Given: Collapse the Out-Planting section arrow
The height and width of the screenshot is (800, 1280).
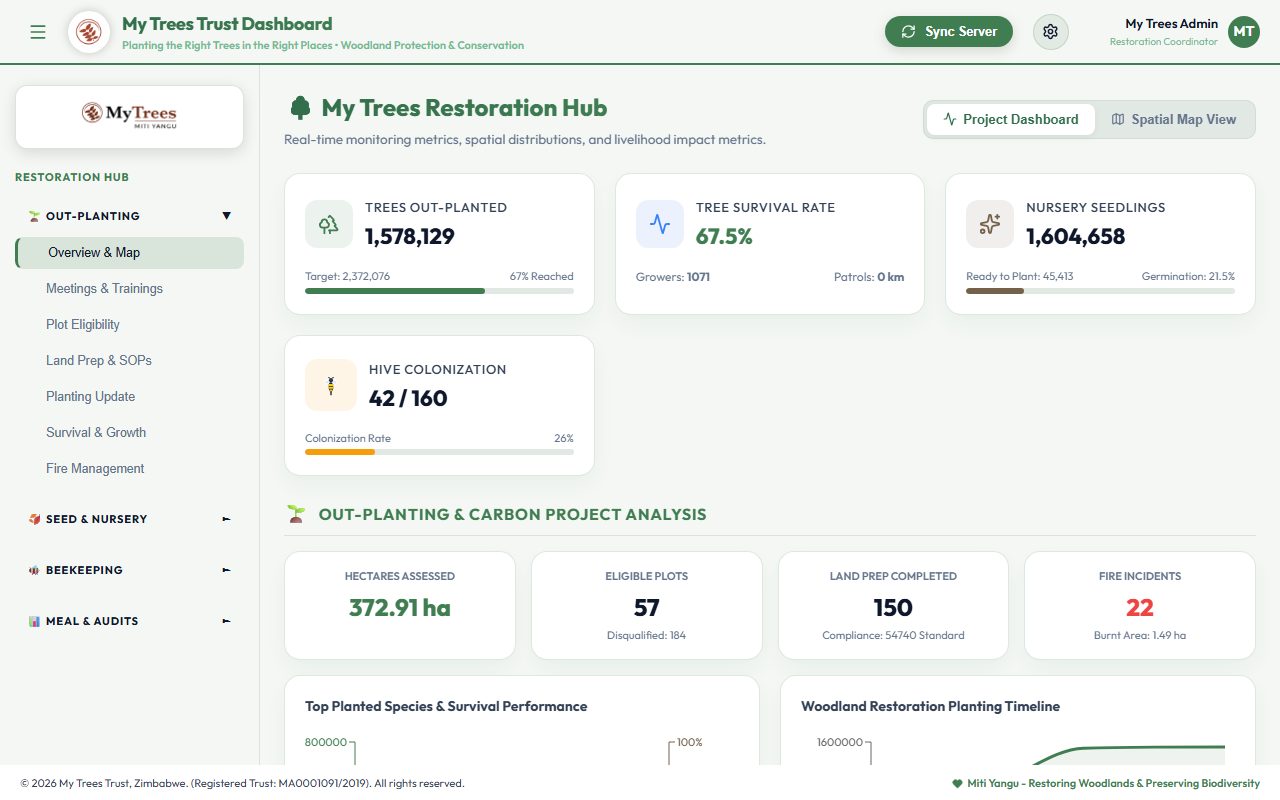Looking at the screenshot, I should tap(226, 216).
